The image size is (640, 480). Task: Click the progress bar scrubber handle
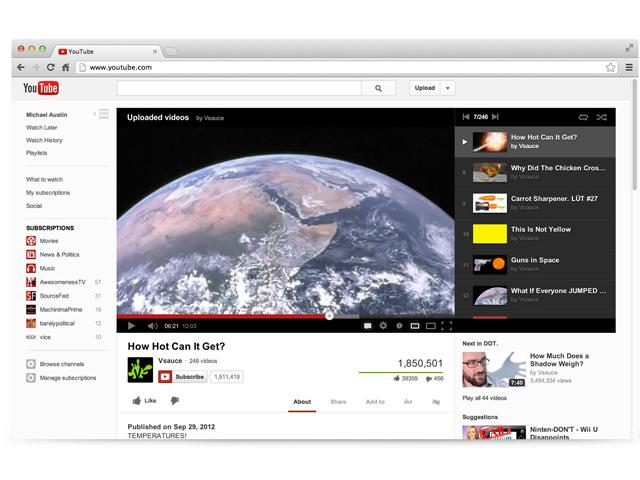329,316
